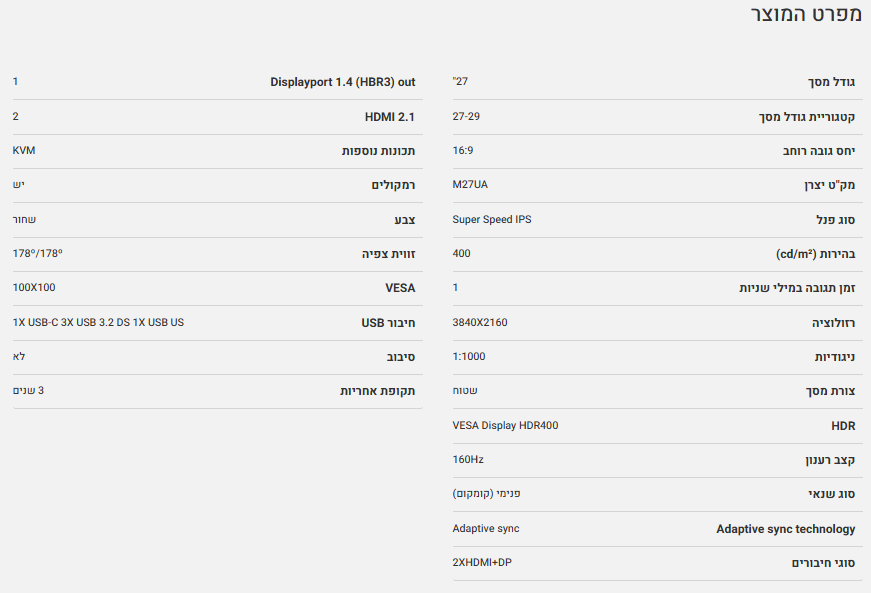Click the 'Adaptive sync technology' label
This screenshot has height=593, width=871.
(x=785, y=529)
